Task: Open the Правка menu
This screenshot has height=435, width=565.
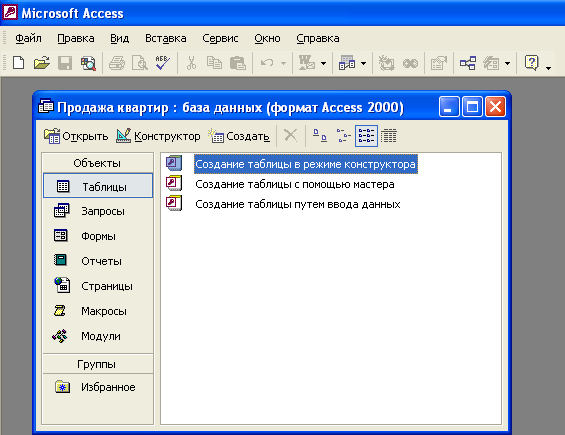Action: [x=76, y=38]
